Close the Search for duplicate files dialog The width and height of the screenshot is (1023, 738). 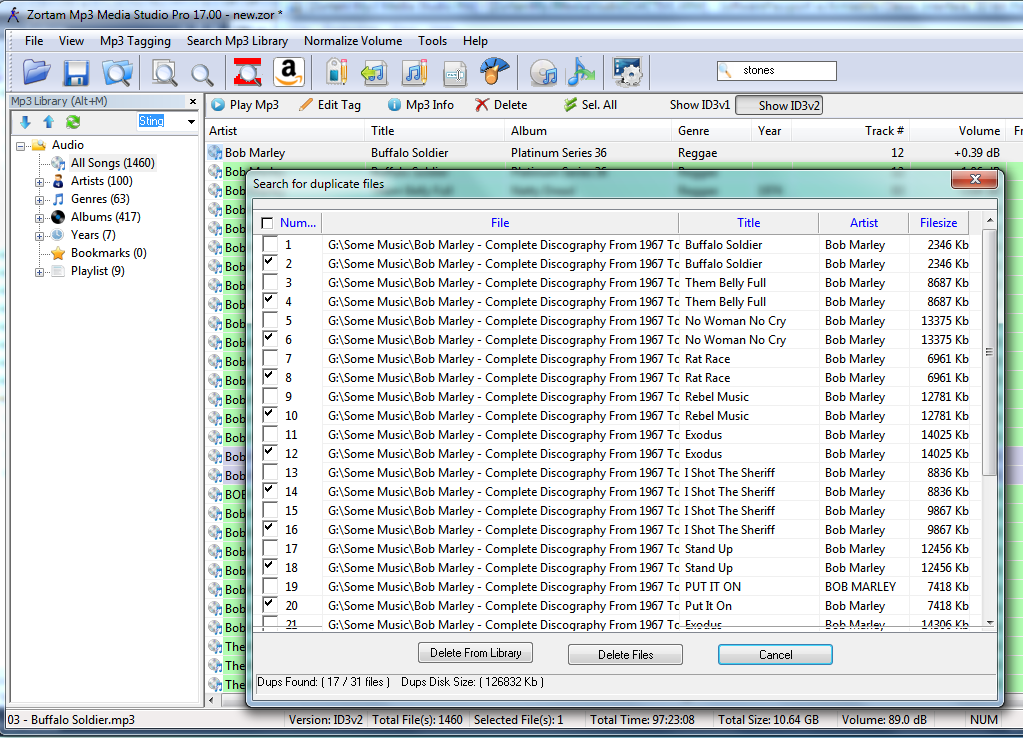[975, 178]
